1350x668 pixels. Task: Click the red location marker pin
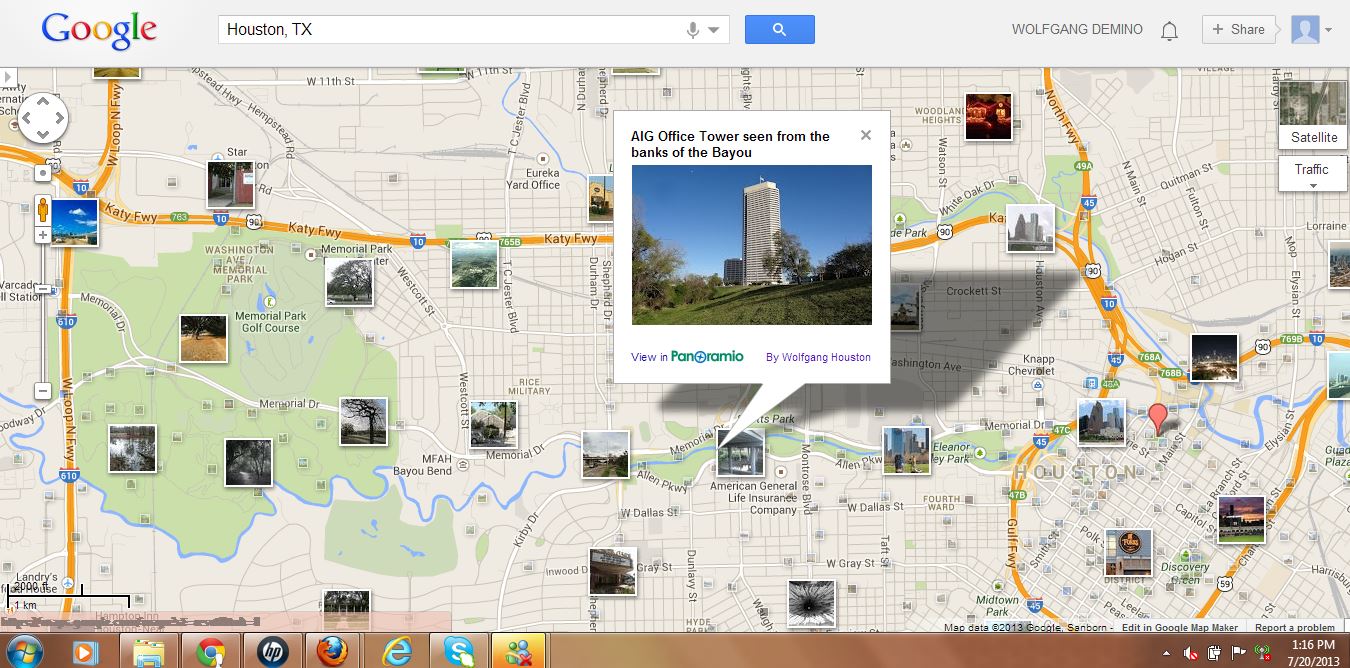(1158, 418)
